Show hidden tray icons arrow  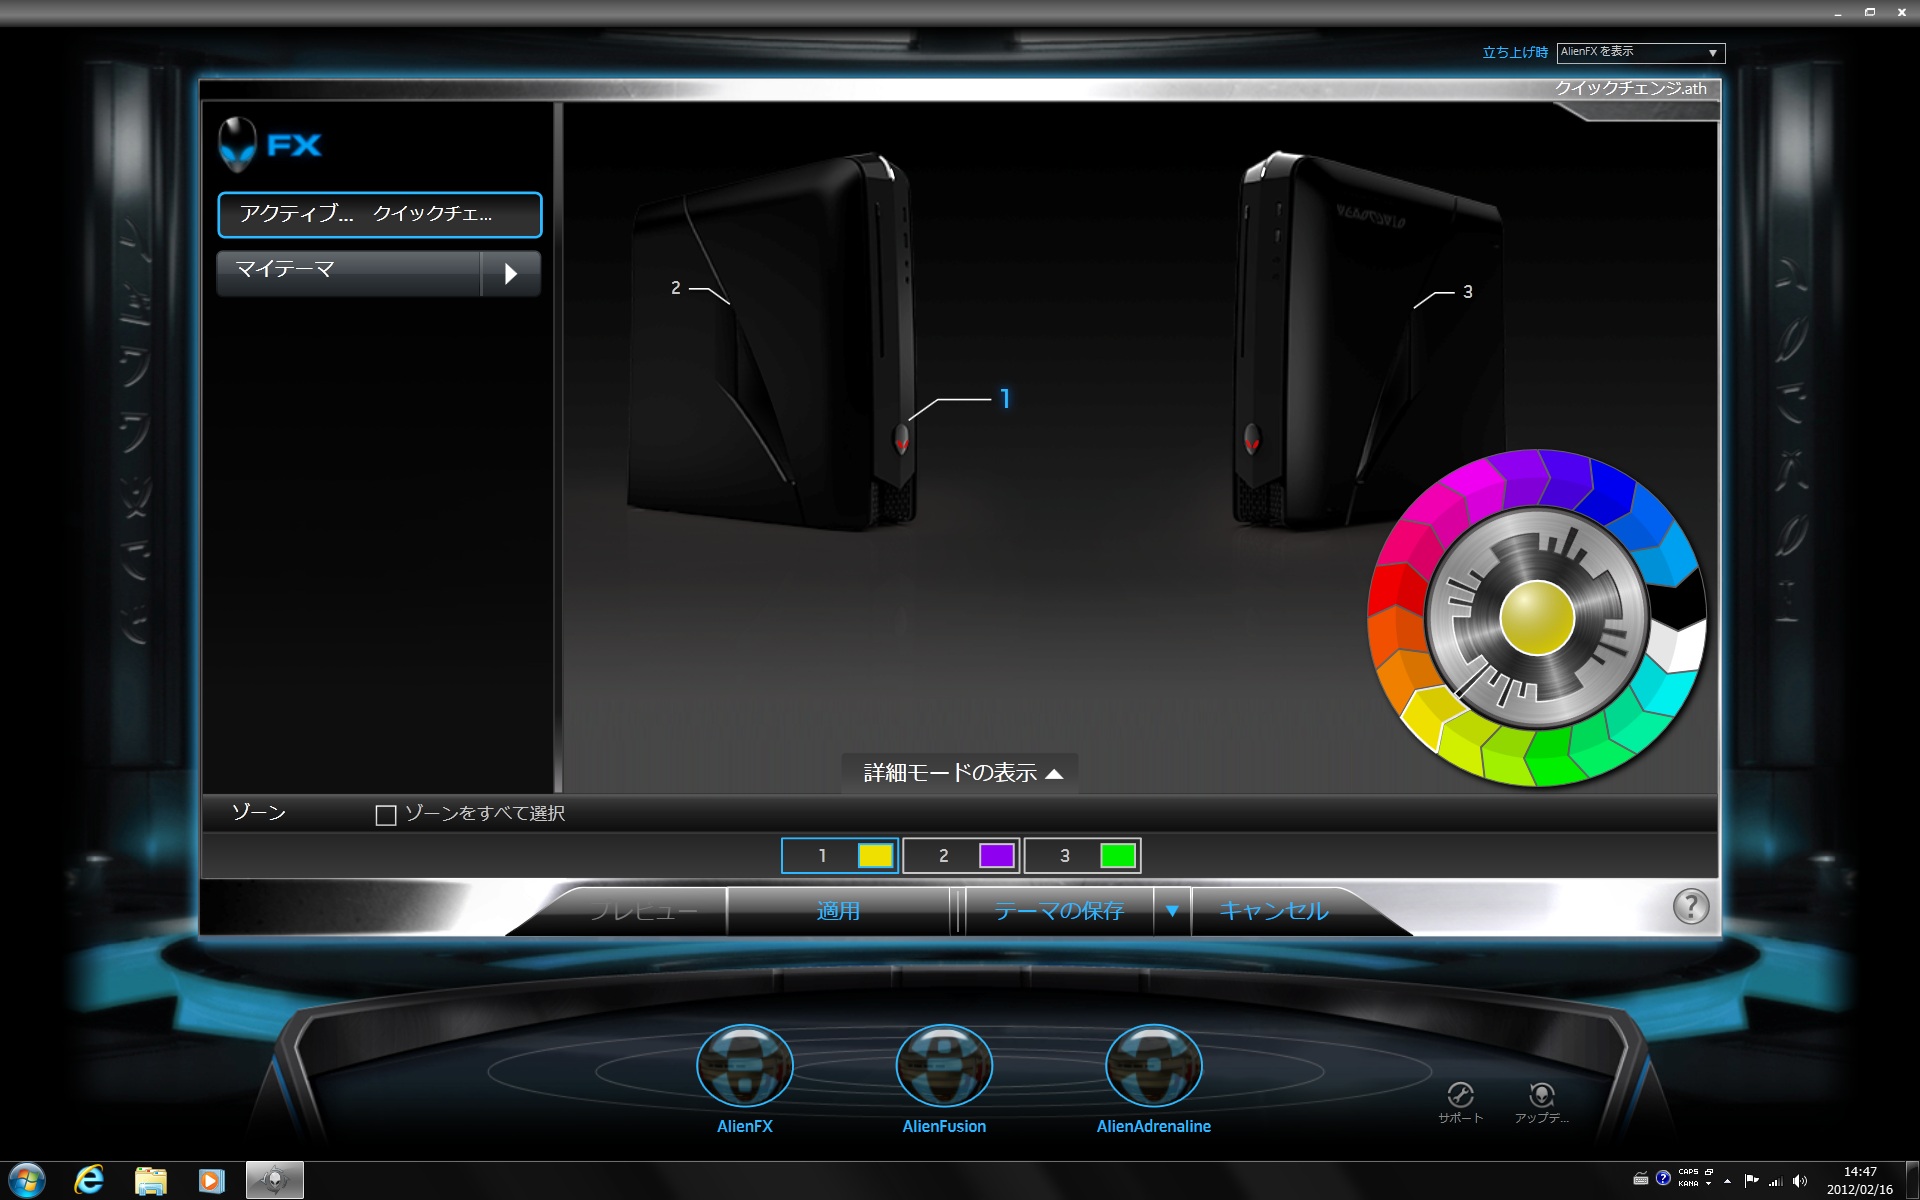pyautogui.click(x=1727, y=1181)
